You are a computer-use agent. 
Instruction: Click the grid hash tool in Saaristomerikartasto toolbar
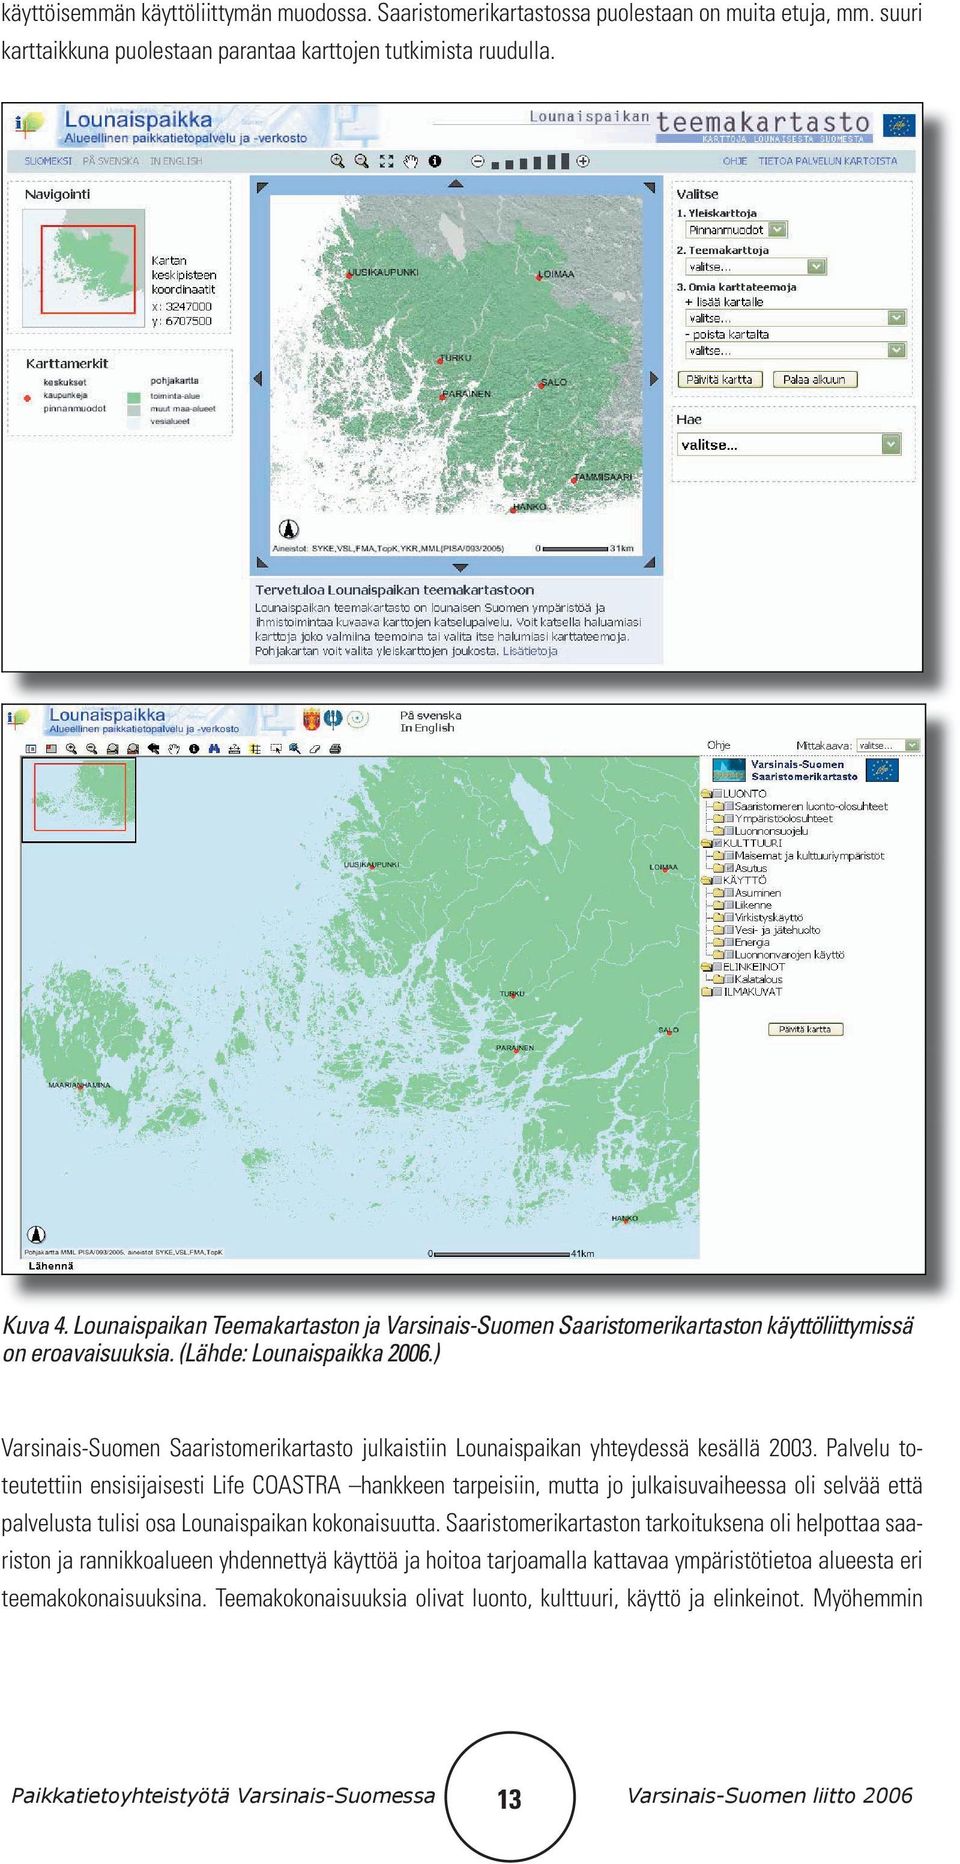pyautogui.click(x=255, y=749)
